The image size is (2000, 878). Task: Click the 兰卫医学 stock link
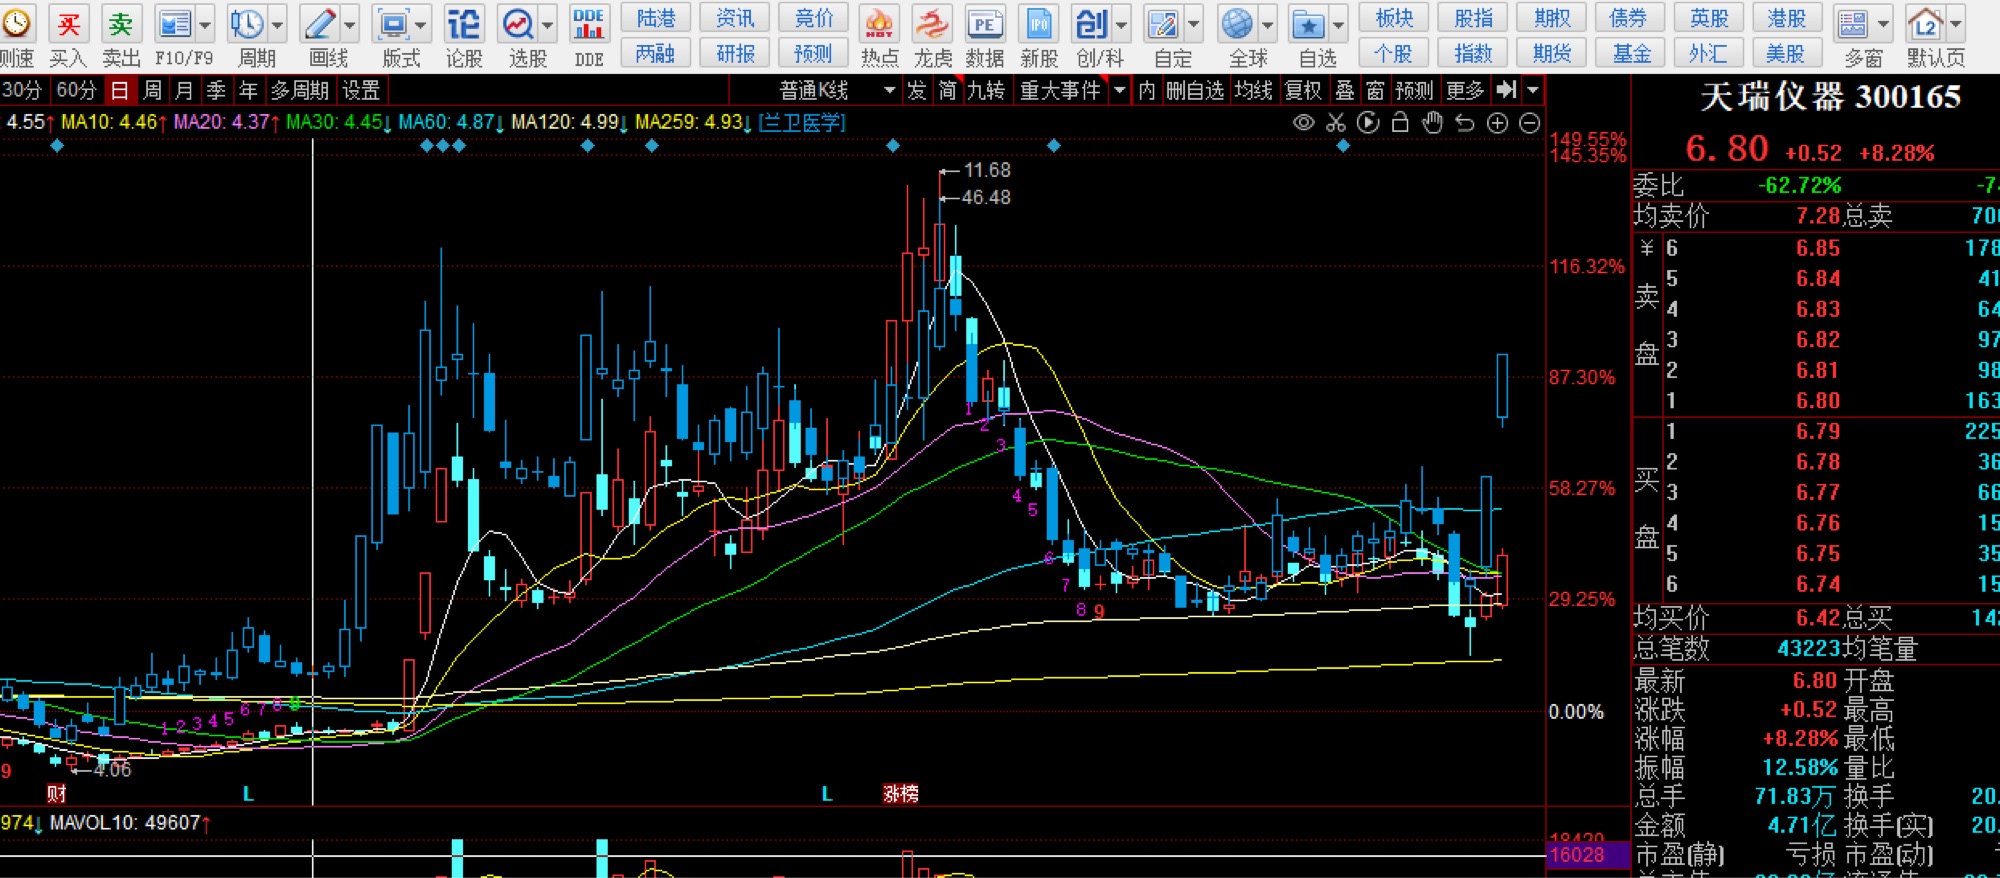[x=802, y=122]
